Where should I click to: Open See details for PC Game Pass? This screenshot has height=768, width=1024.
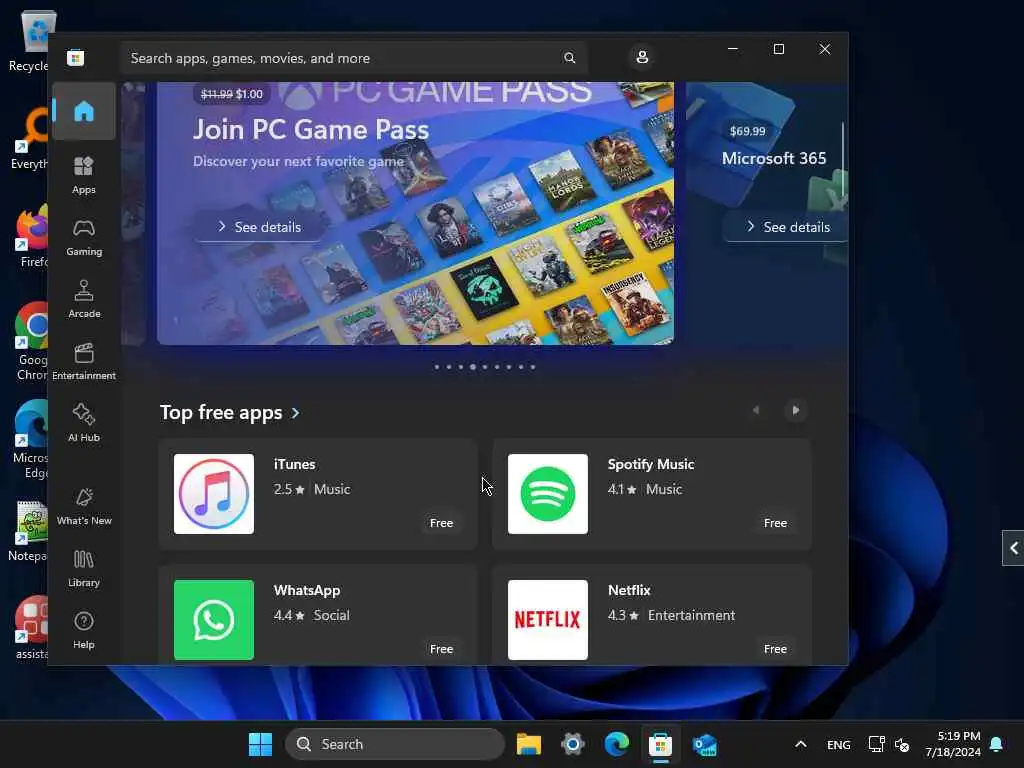[x=259, y=227]
